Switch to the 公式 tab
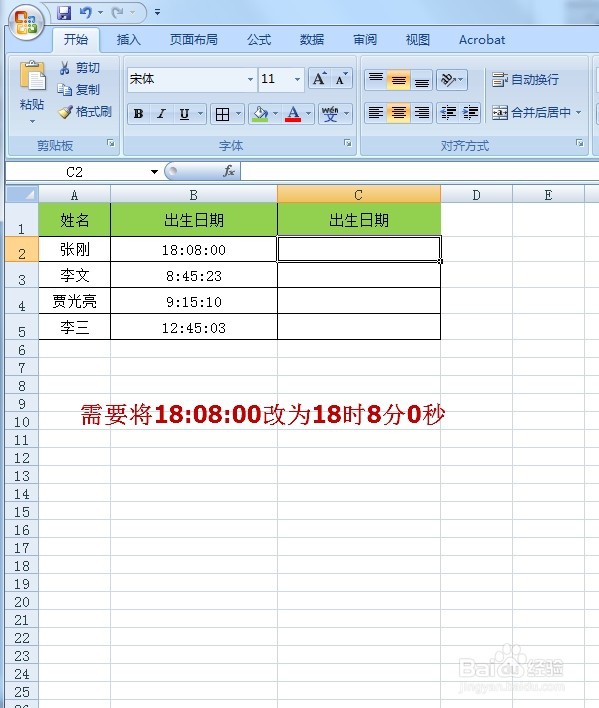Screen dimensions: 599x708 [259, 40]
